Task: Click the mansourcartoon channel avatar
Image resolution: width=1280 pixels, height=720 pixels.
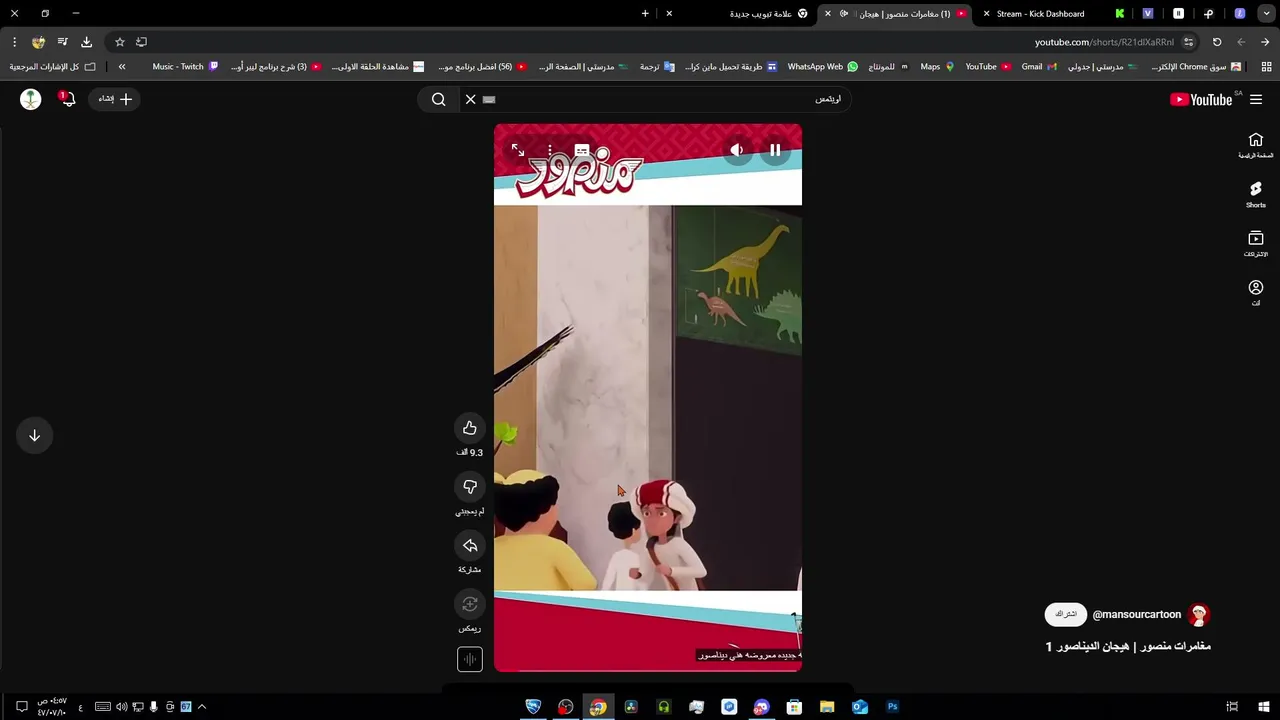Action: [x=1199, y=614]
